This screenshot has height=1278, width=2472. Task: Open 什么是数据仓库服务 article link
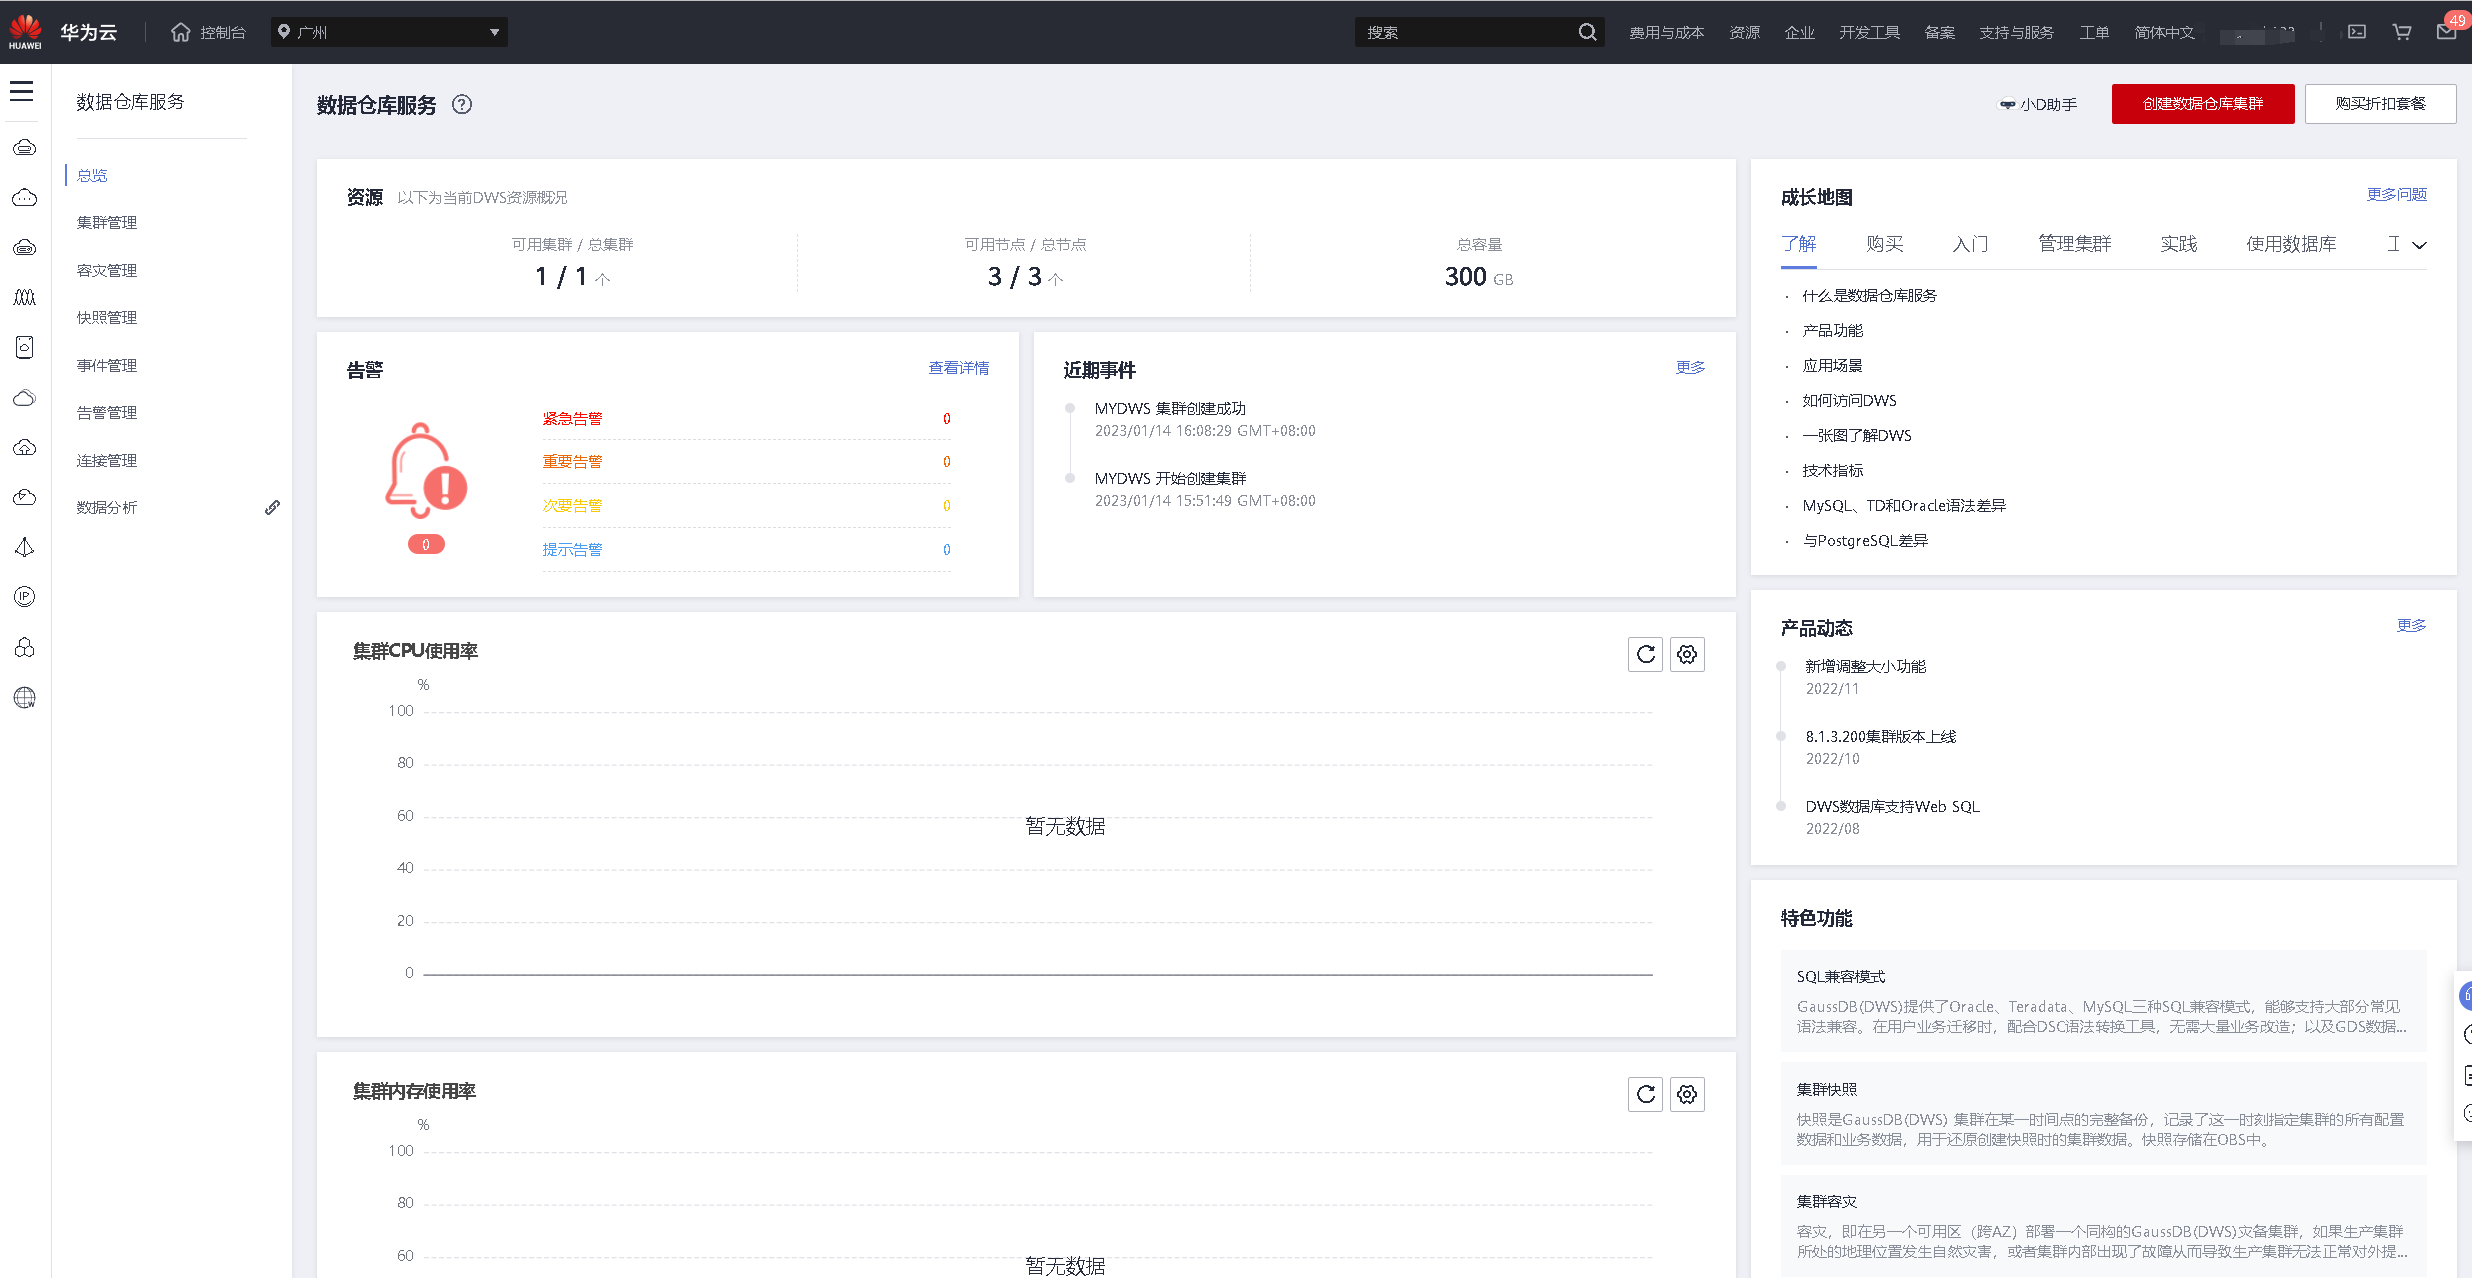coord(1869,296)
